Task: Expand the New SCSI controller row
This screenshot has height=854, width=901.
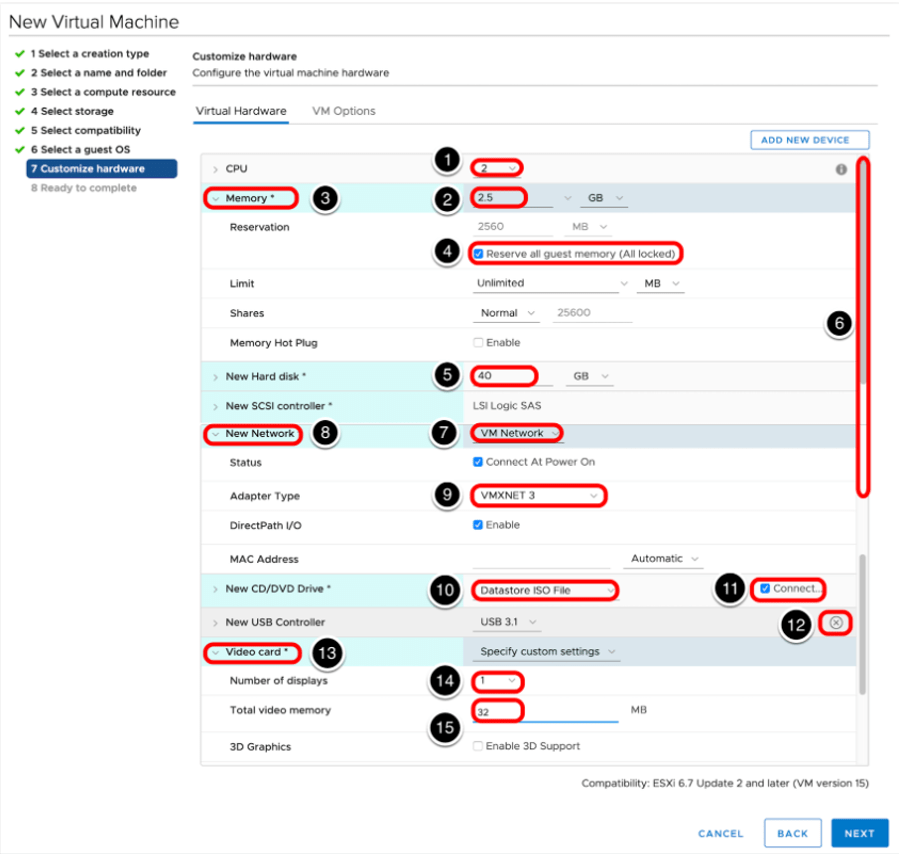Action: click(215, 406)
